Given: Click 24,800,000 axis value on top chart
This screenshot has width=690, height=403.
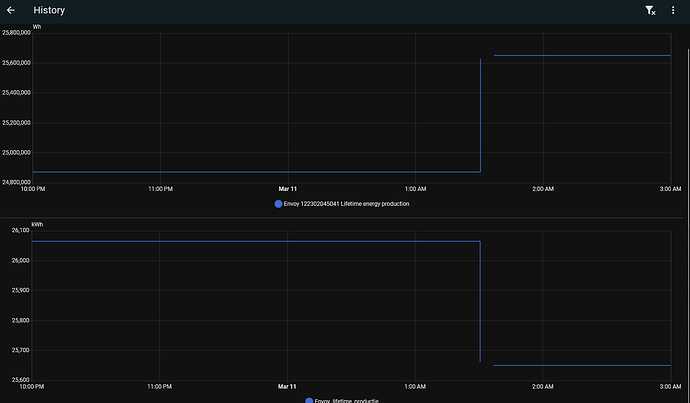Looking at the screenshot, I should pyautogui.click(x=16, y=182).
